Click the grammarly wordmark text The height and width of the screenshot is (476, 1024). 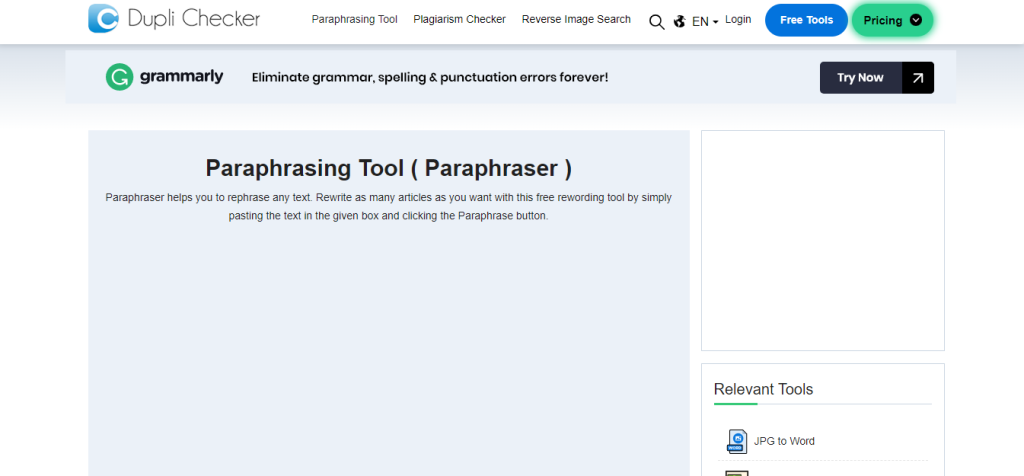coord(182,77)
